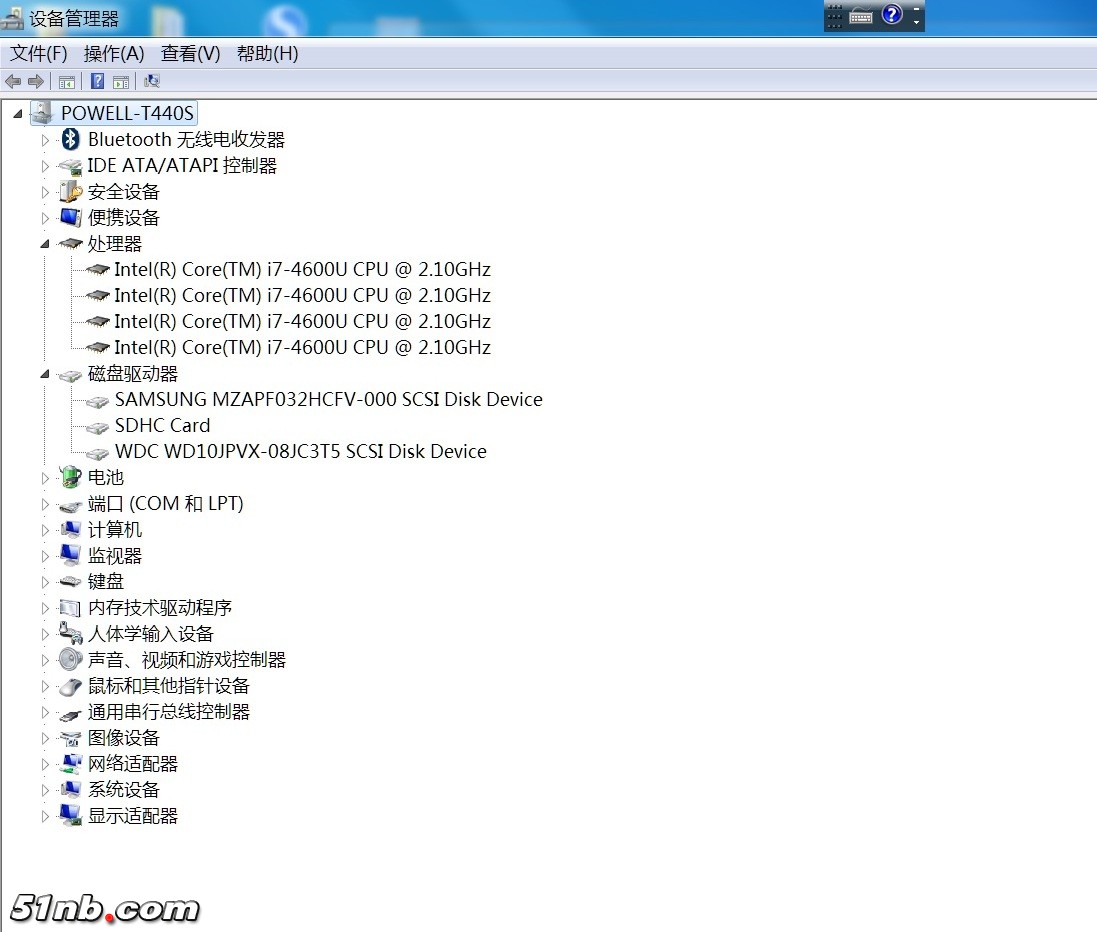The height and width of the screenshot is (932, 1097).
Task: Click the 显示适配器 display icon
Action: coord(70,815)
